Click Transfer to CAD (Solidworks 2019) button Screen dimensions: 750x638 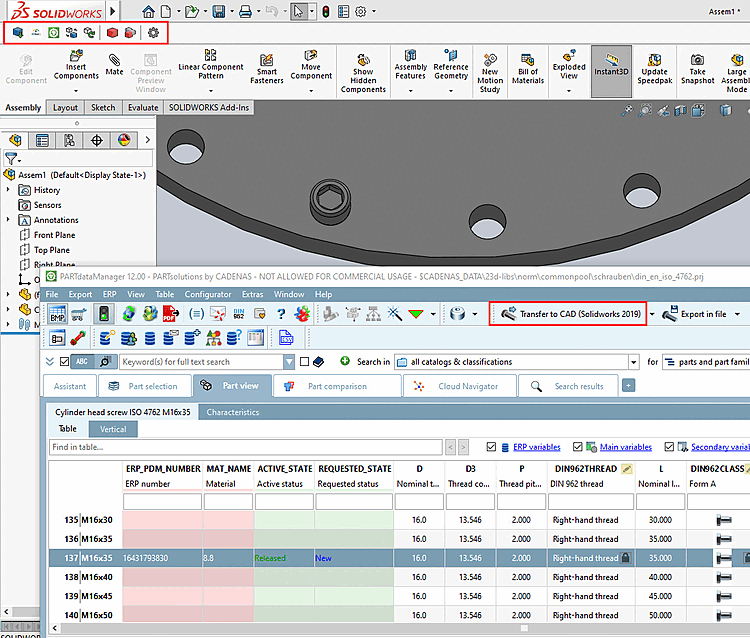[x=568, y=314]
